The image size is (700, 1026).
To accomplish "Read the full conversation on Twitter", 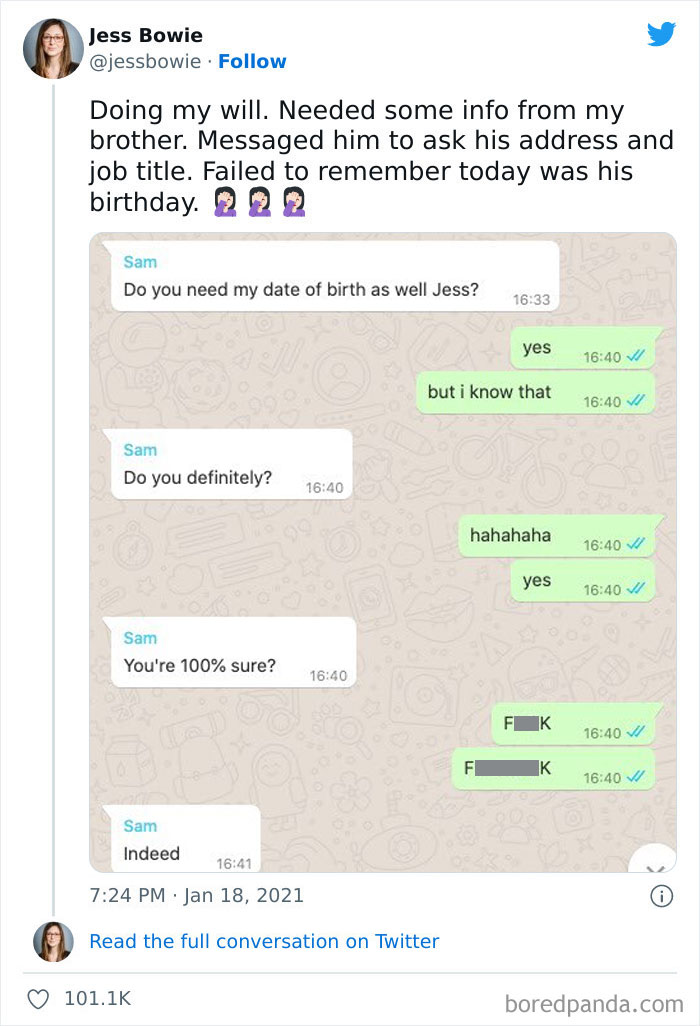I will 265,941.
